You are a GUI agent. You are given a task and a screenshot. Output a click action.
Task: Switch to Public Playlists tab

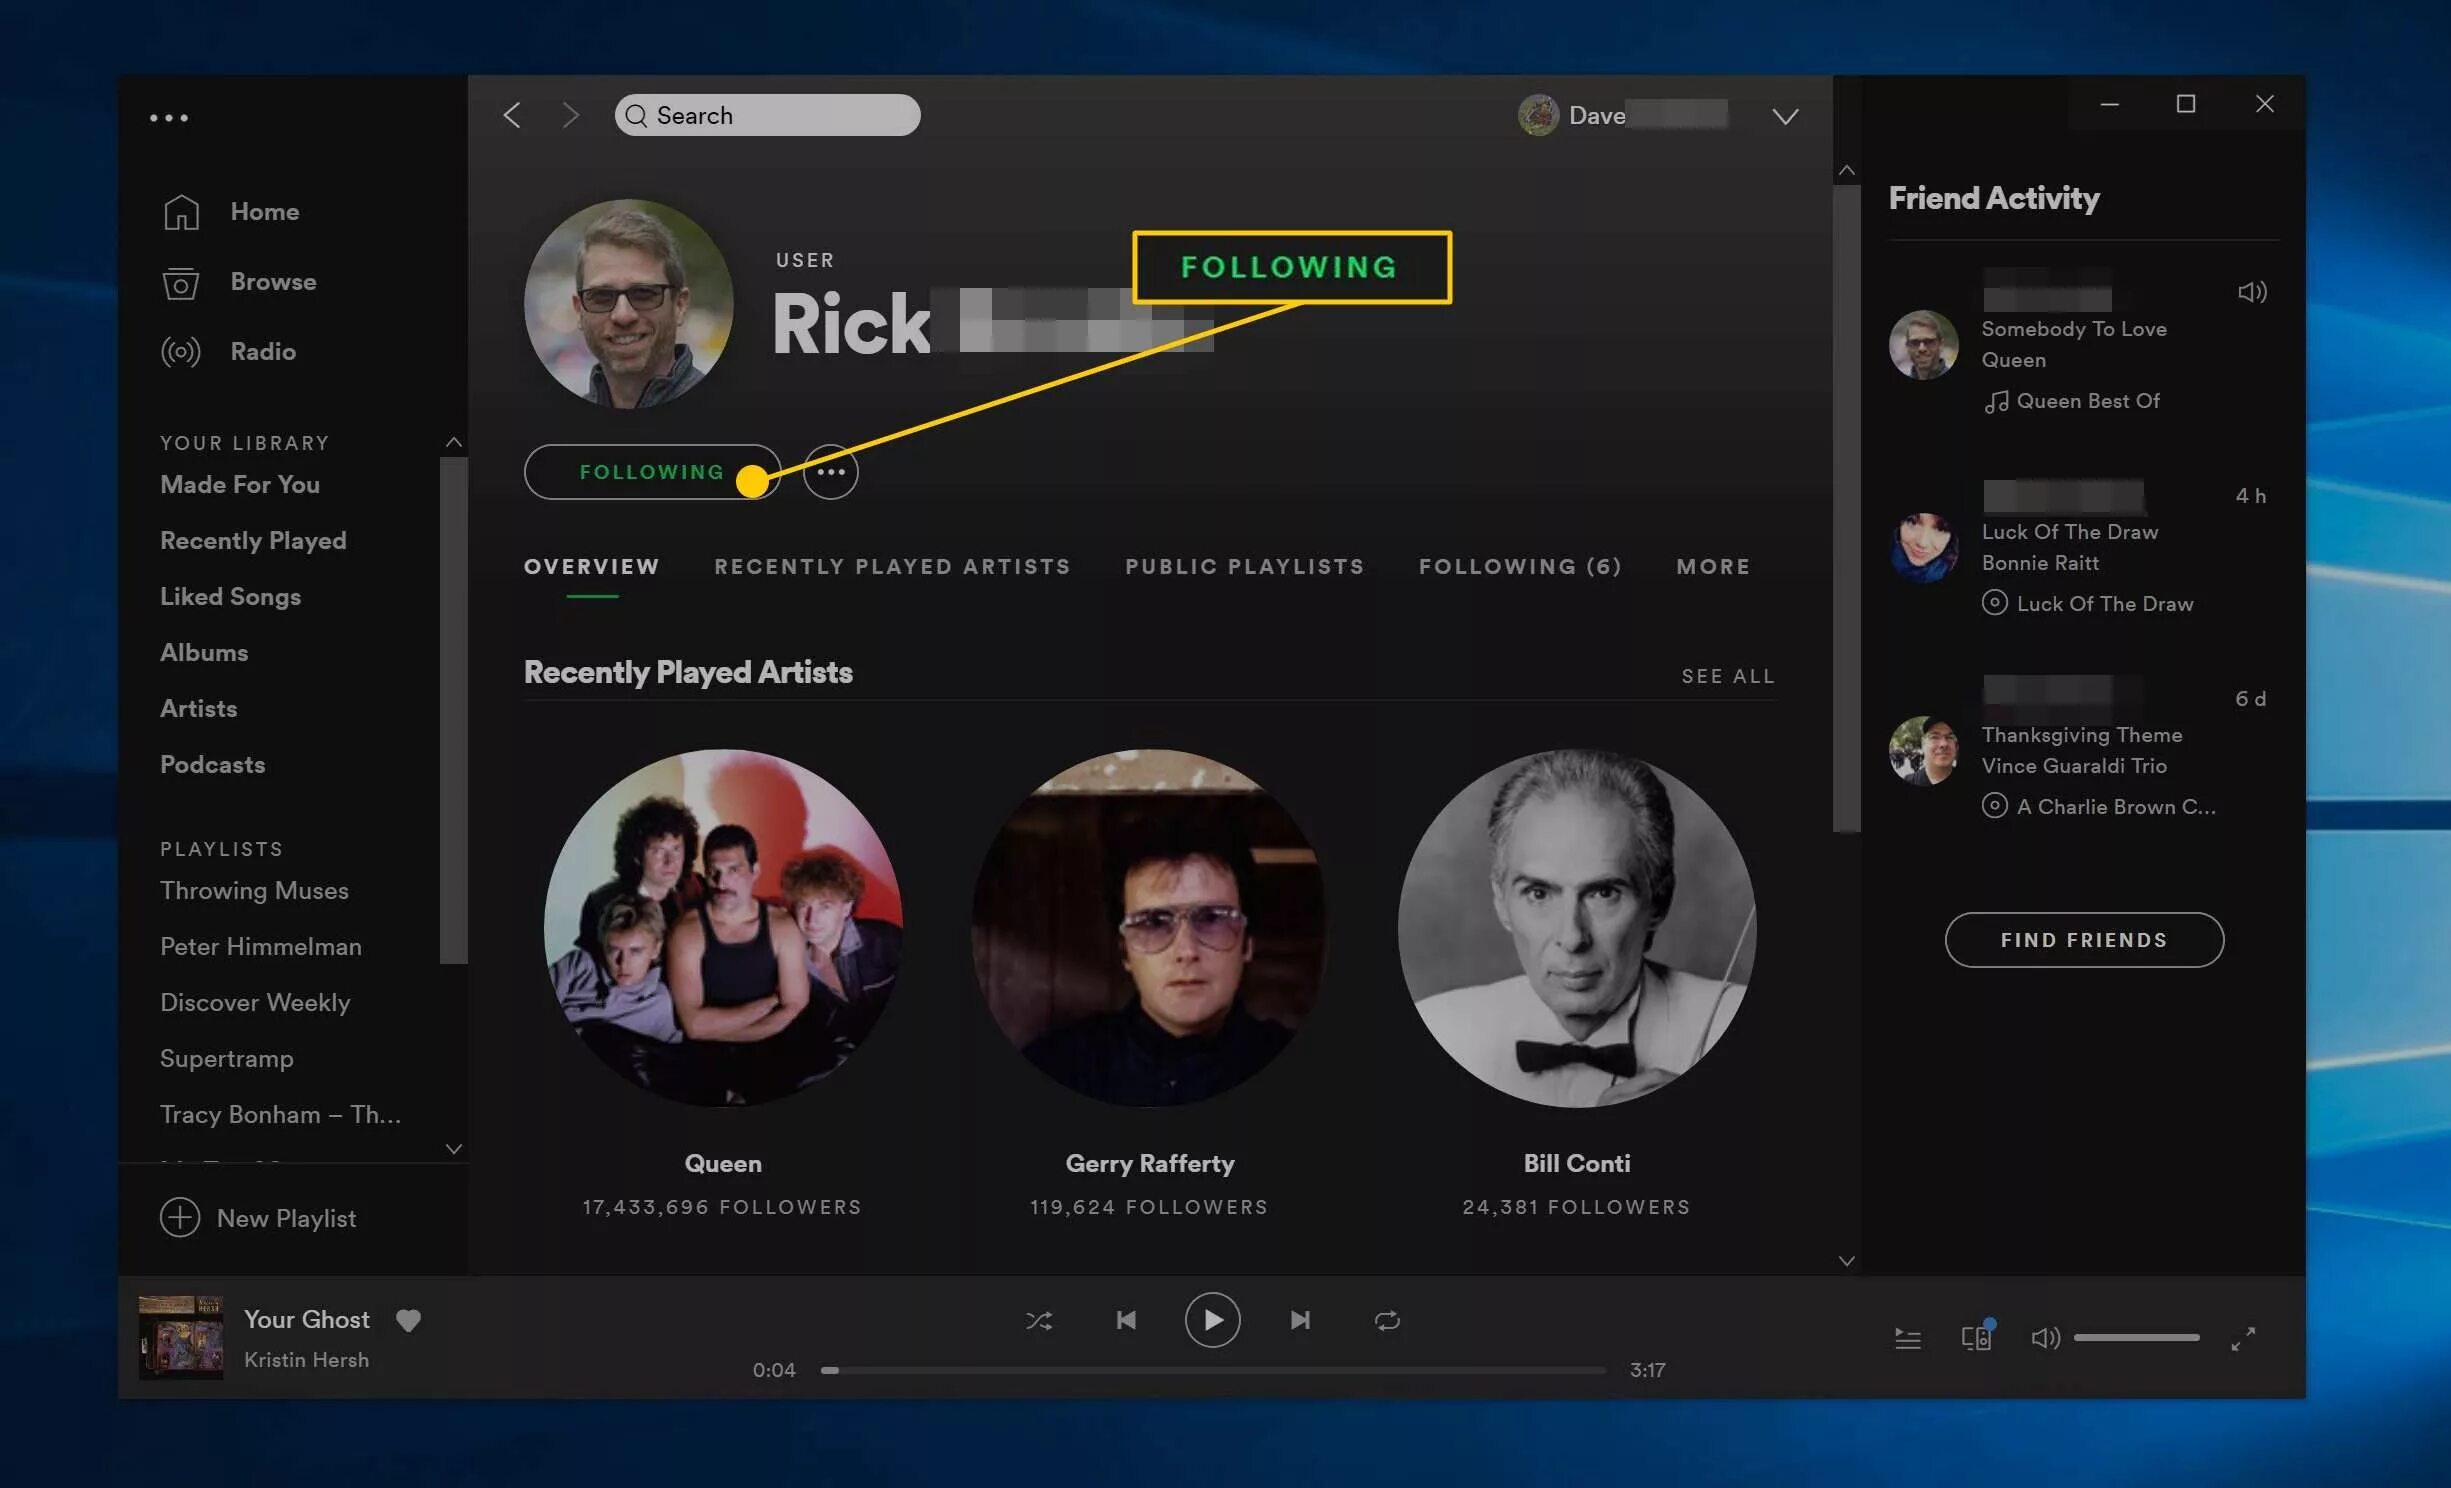(1244, 567)
